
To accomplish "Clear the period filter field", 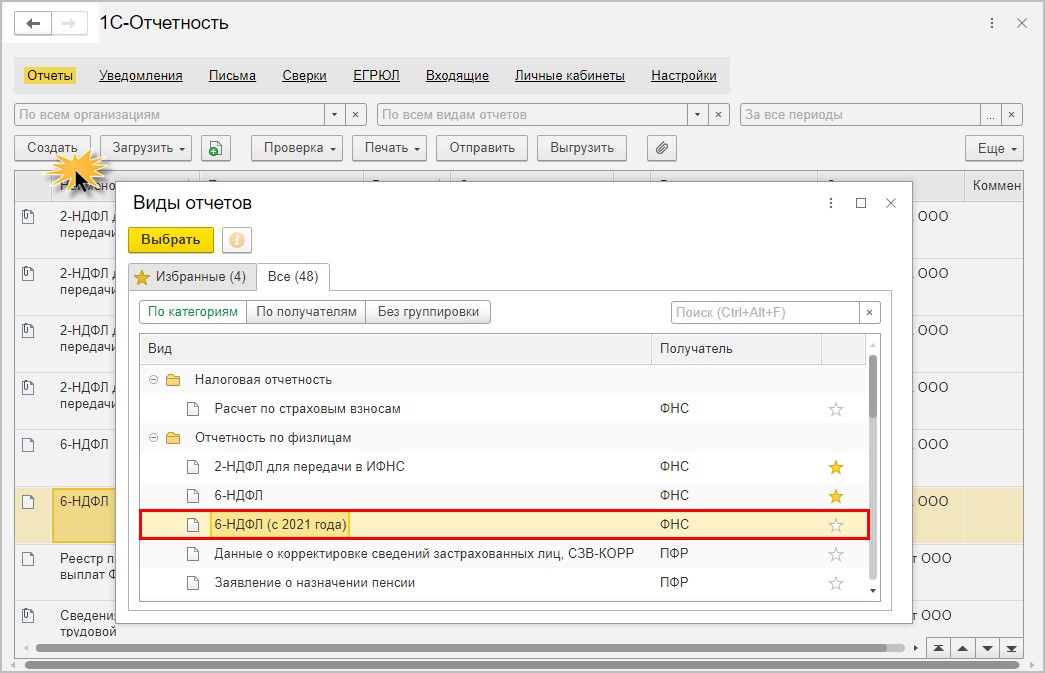I will pos(1012,115).
